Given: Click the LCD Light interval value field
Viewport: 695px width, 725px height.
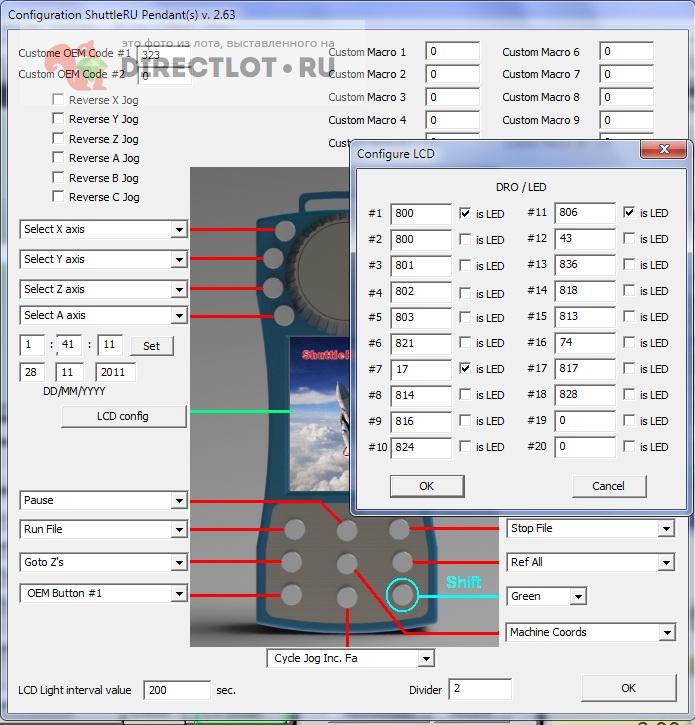Looking at the screenshot, I should click(x=177, y=690).
